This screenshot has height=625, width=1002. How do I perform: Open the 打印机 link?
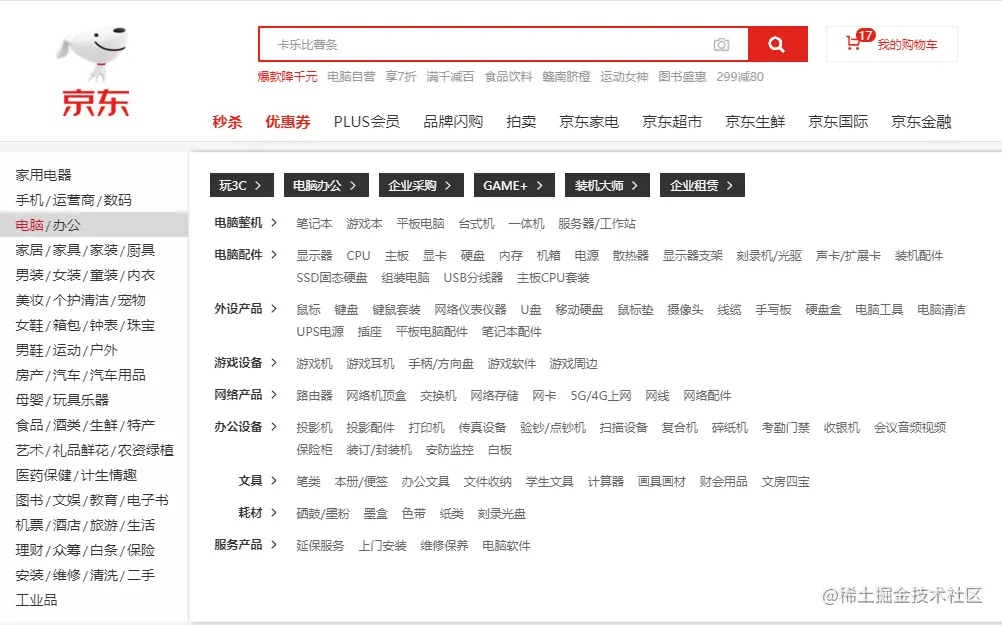pyautogui.click(x=426, y=428)
